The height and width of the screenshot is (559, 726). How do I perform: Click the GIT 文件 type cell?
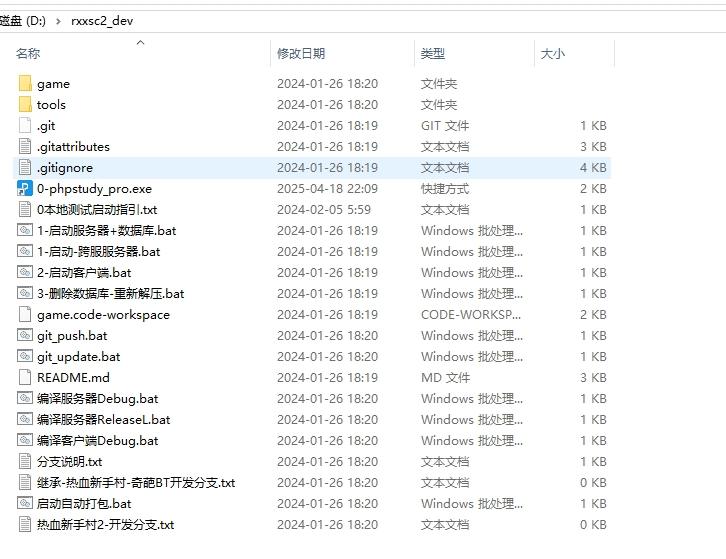pyautogui.click(x=444, y=126)
